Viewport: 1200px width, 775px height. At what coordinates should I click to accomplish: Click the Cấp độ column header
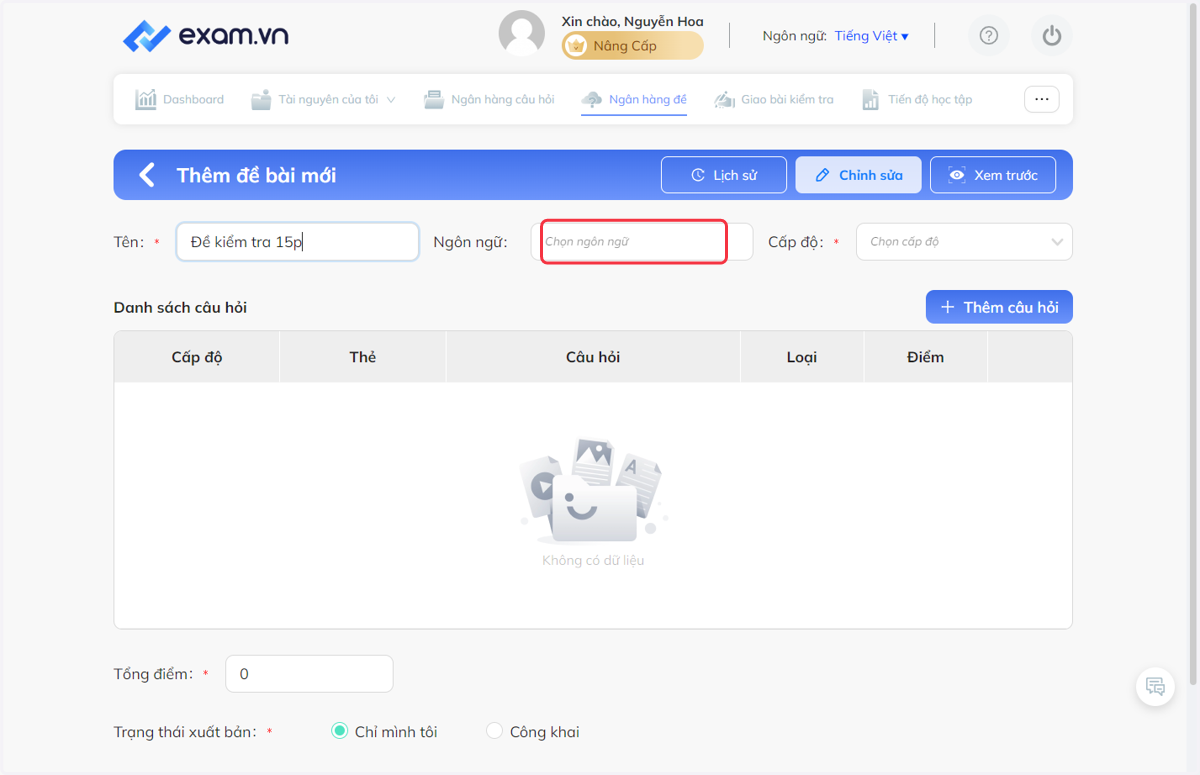tap(197, 357)
